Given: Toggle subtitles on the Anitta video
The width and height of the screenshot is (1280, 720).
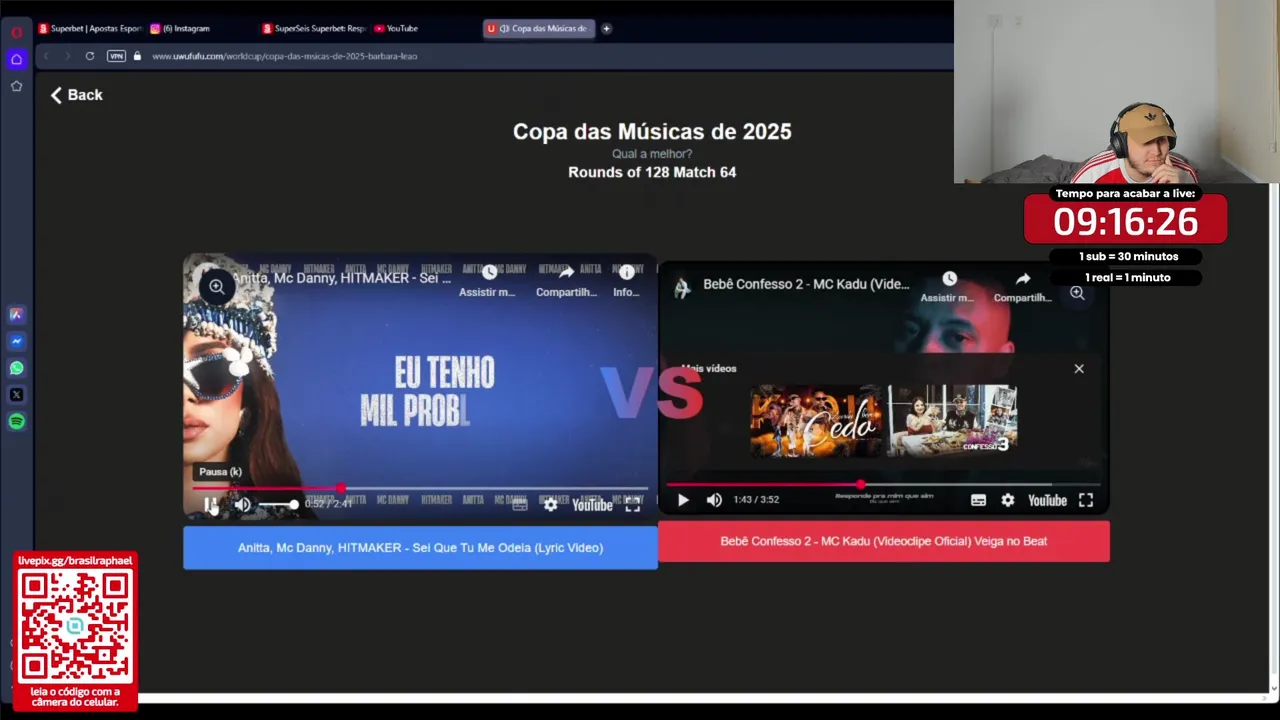Looking at the screenshot, I should click(520, 505).
